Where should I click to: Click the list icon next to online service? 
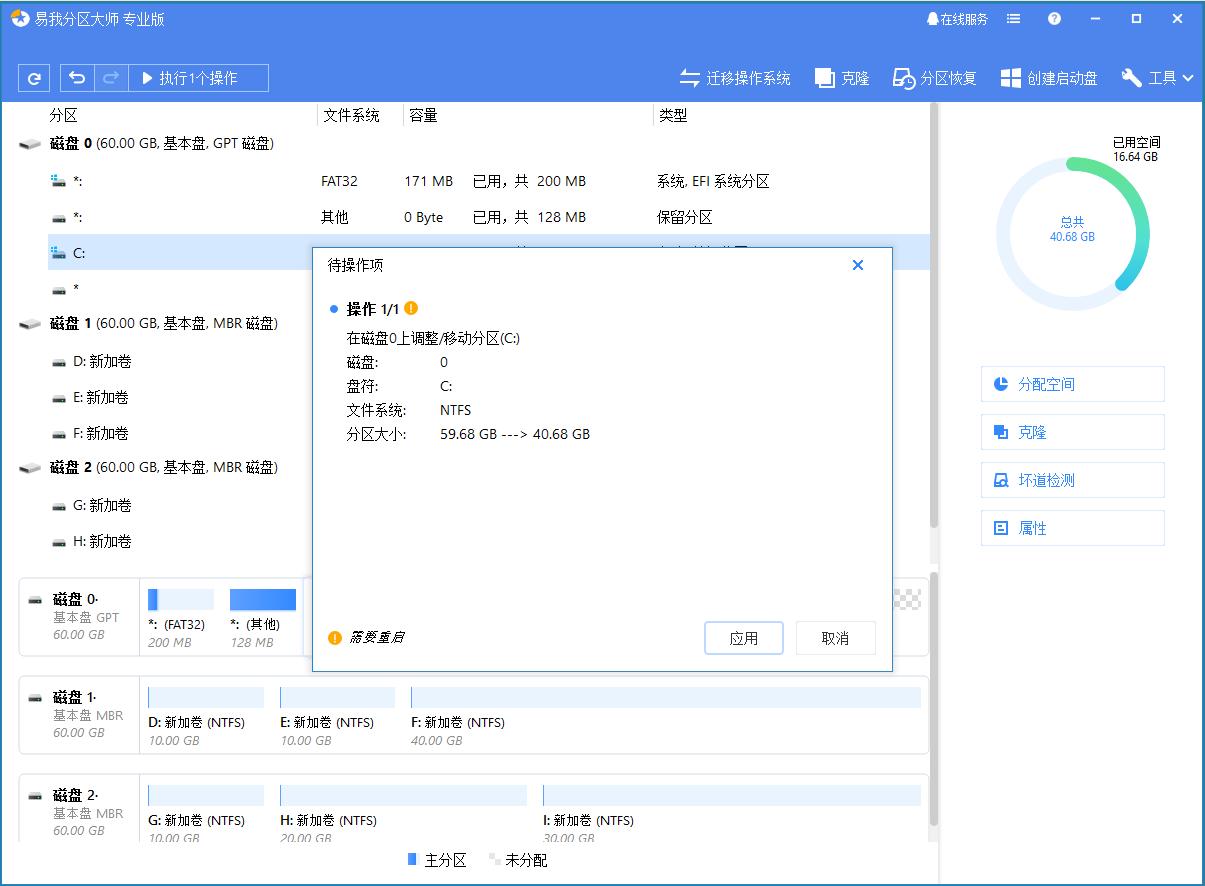coord(1013,18)
